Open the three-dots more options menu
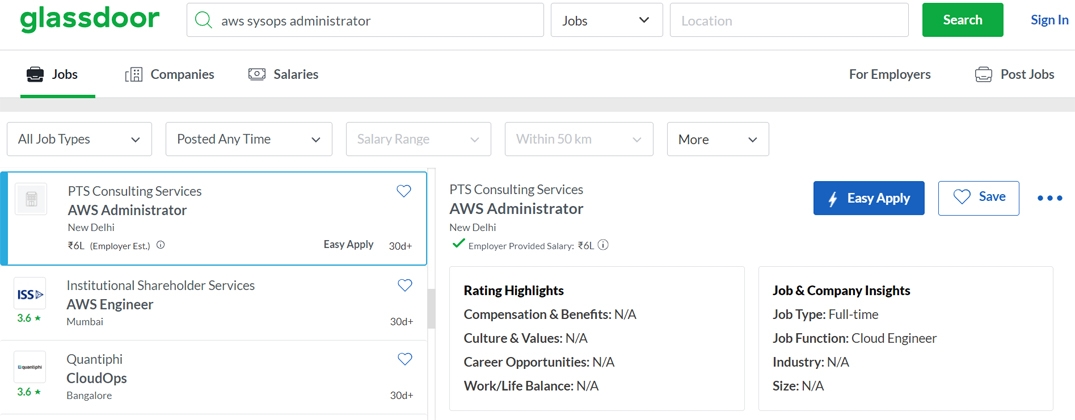Screen dimensions: 1075x420 [1050, 198]
